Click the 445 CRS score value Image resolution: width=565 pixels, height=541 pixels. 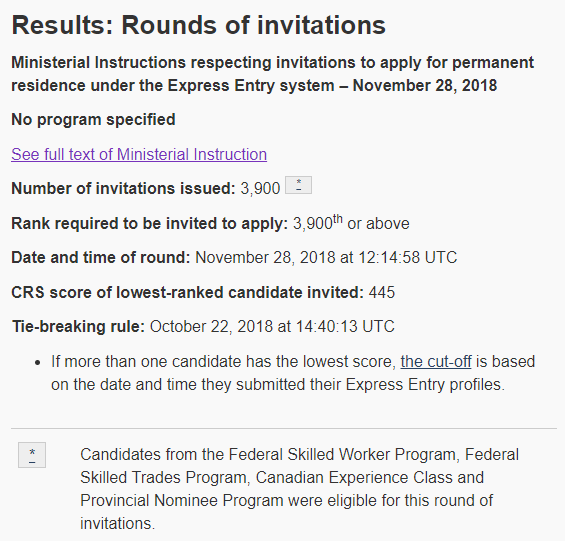(x=382, y=292)
